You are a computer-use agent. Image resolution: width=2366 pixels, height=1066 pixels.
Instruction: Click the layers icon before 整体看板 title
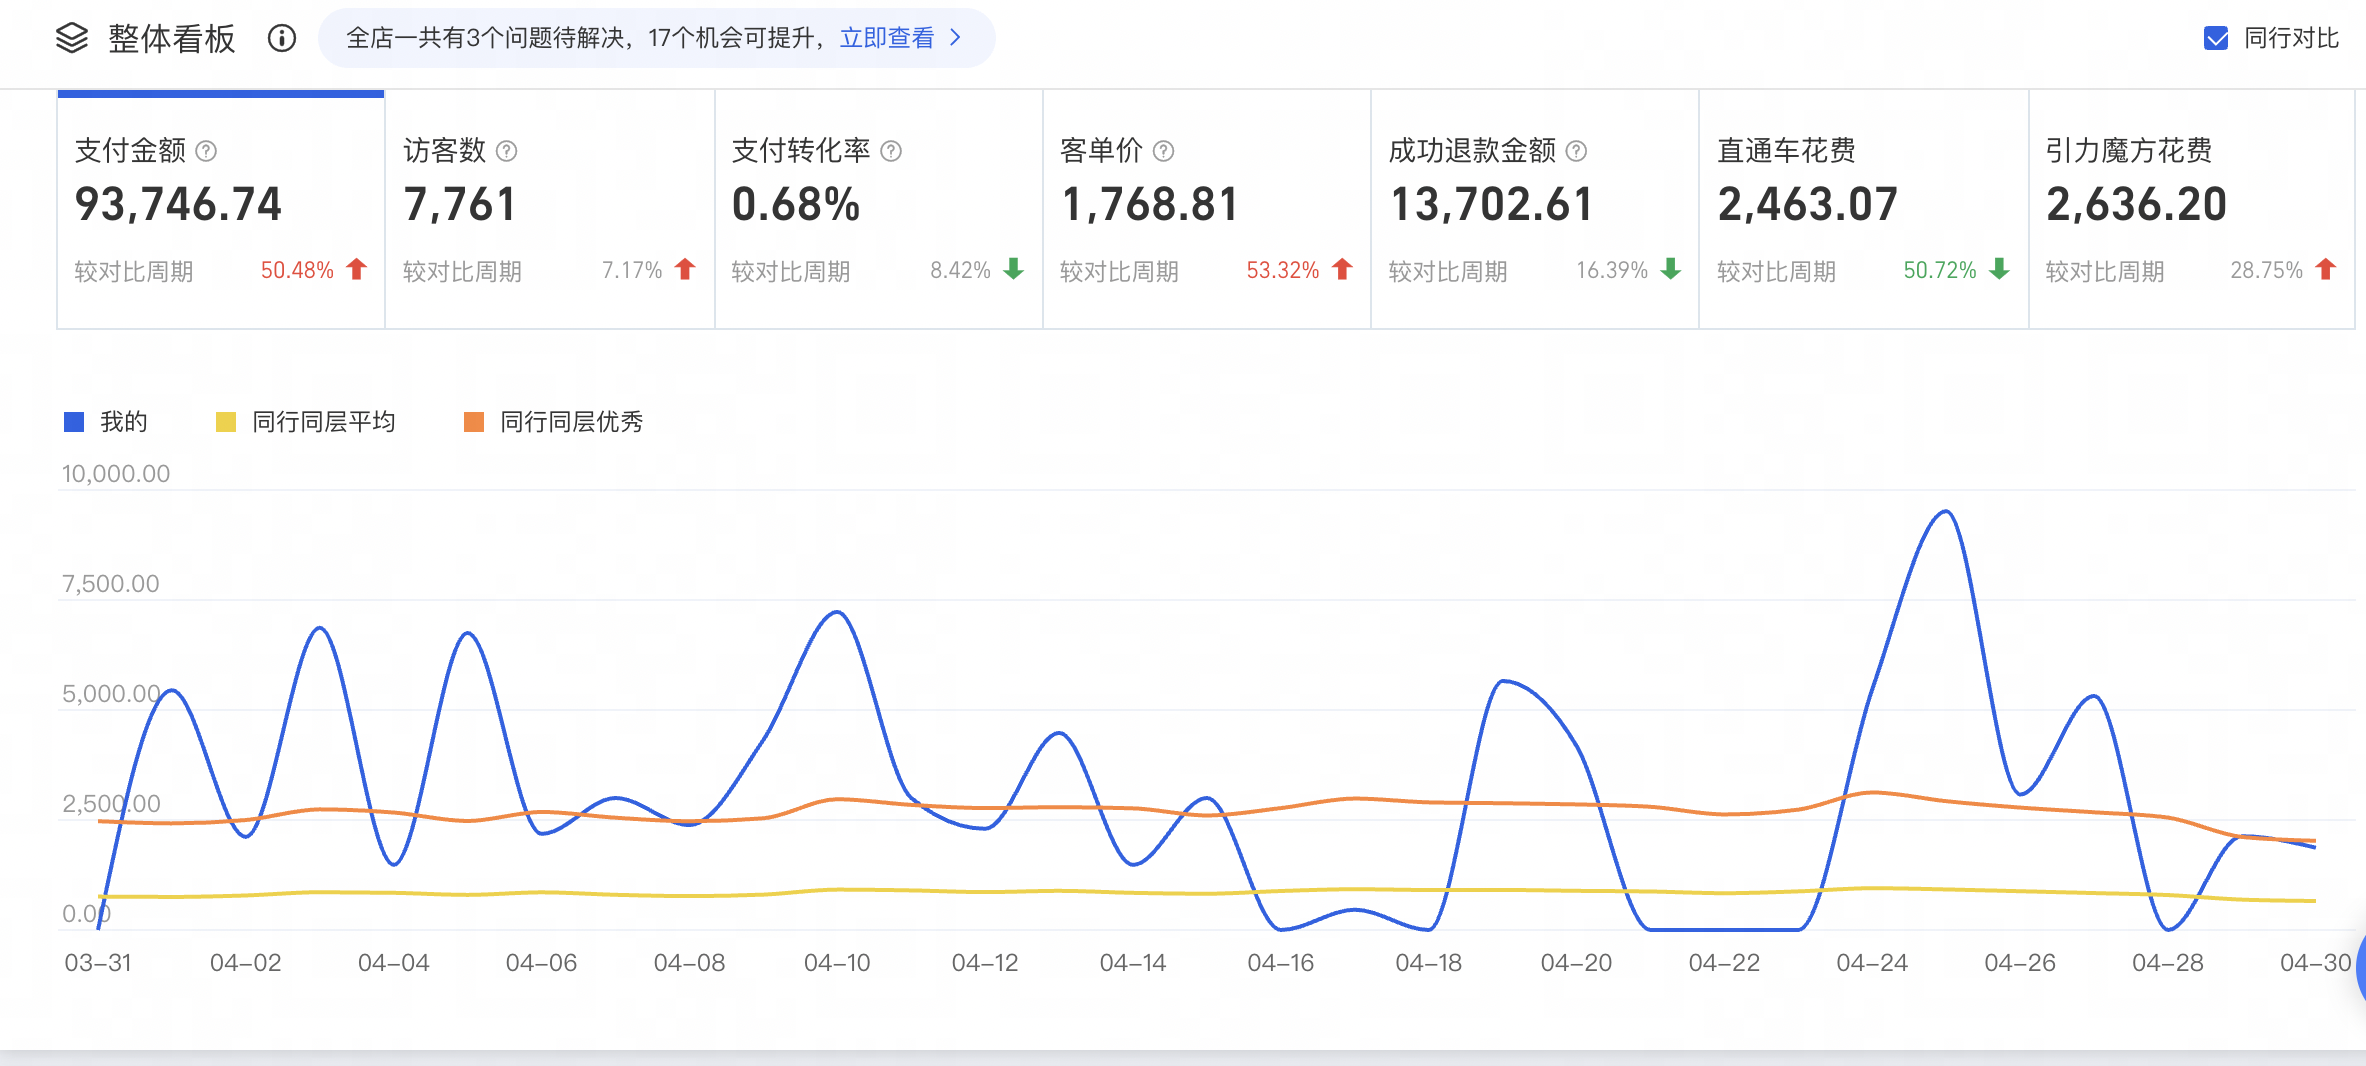[72, 39]
